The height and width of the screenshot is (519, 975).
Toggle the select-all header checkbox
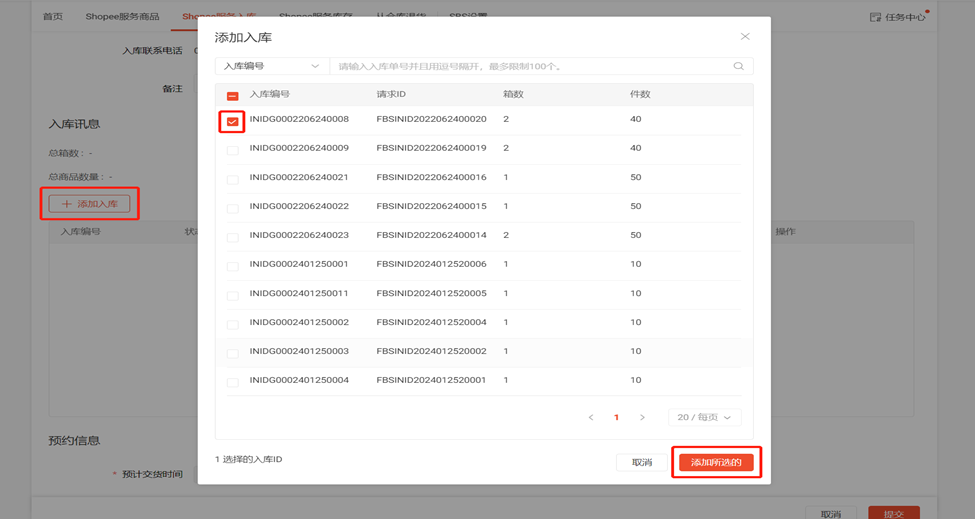point(232,96)
